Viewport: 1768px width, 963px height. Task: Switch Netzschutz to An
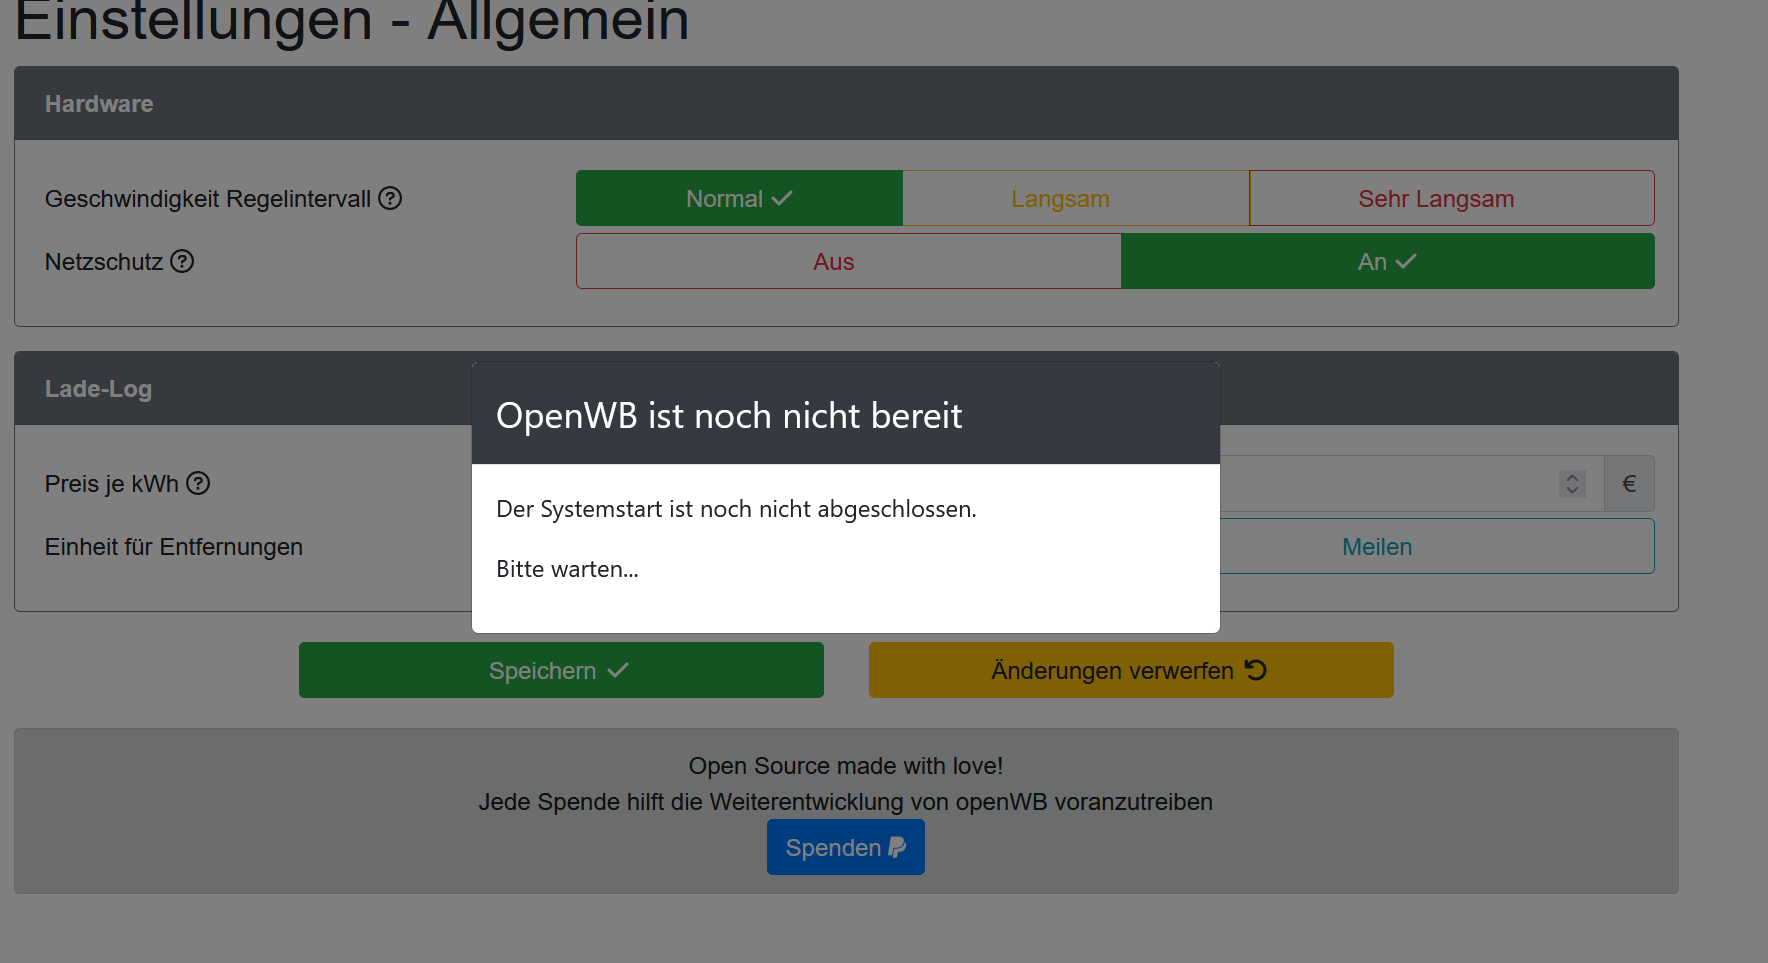point(1388,261)
